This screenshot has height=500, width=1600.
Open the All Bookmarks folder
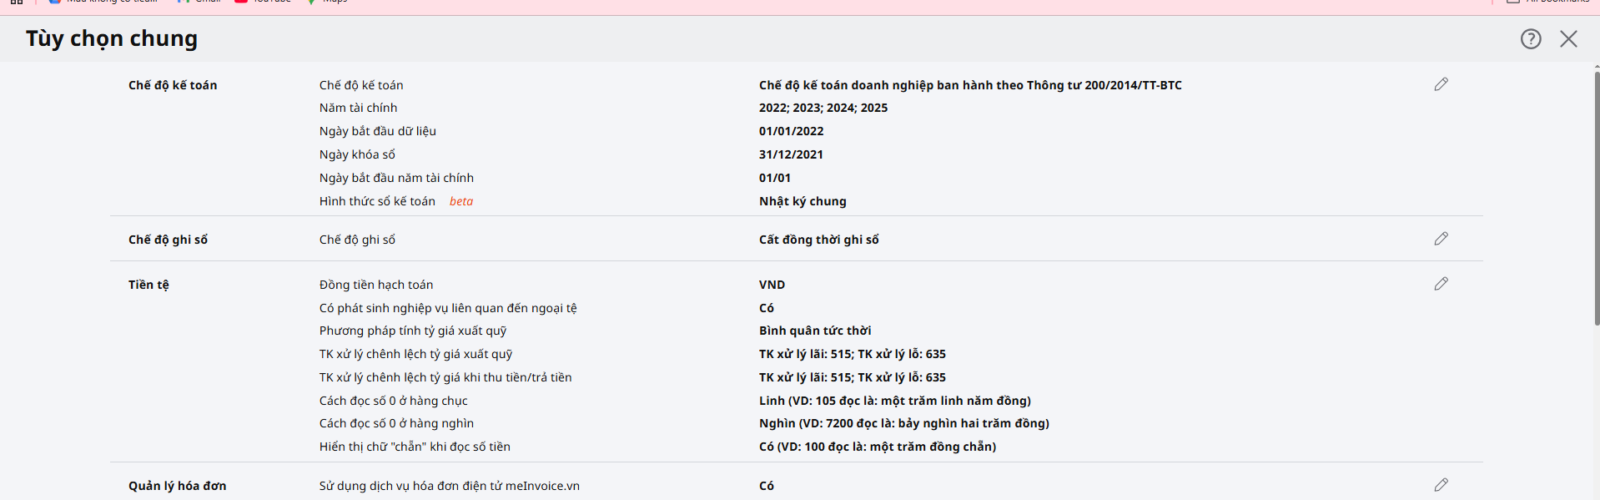tap(1548, 2)
